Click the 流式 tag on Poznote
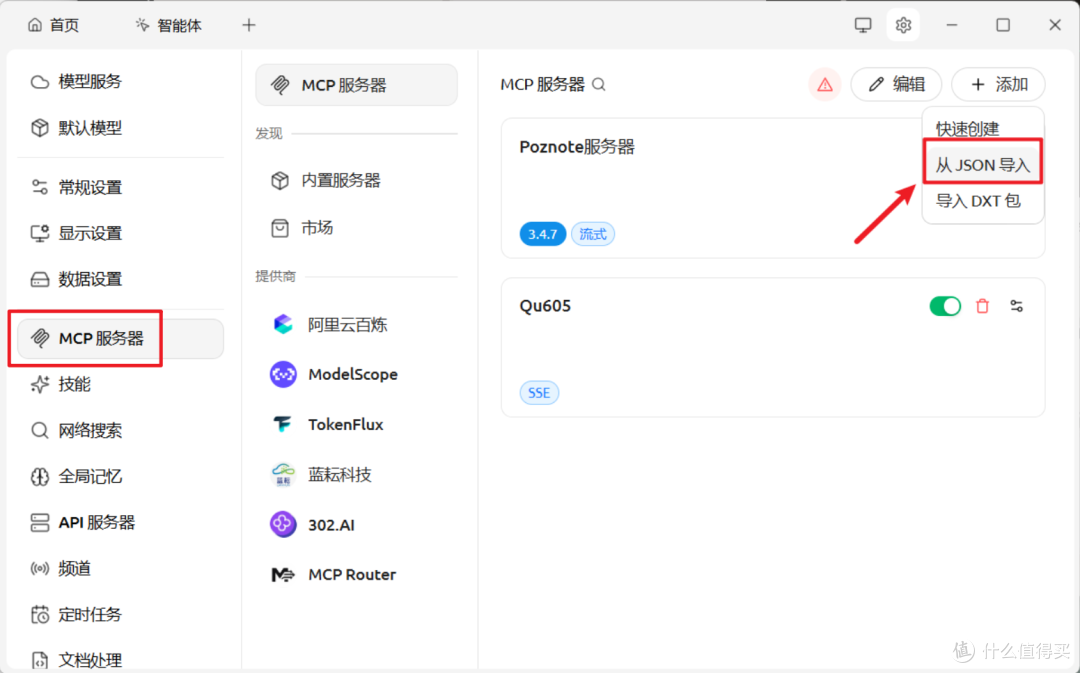The image size is (1080, 673). (x=592, y=234)
